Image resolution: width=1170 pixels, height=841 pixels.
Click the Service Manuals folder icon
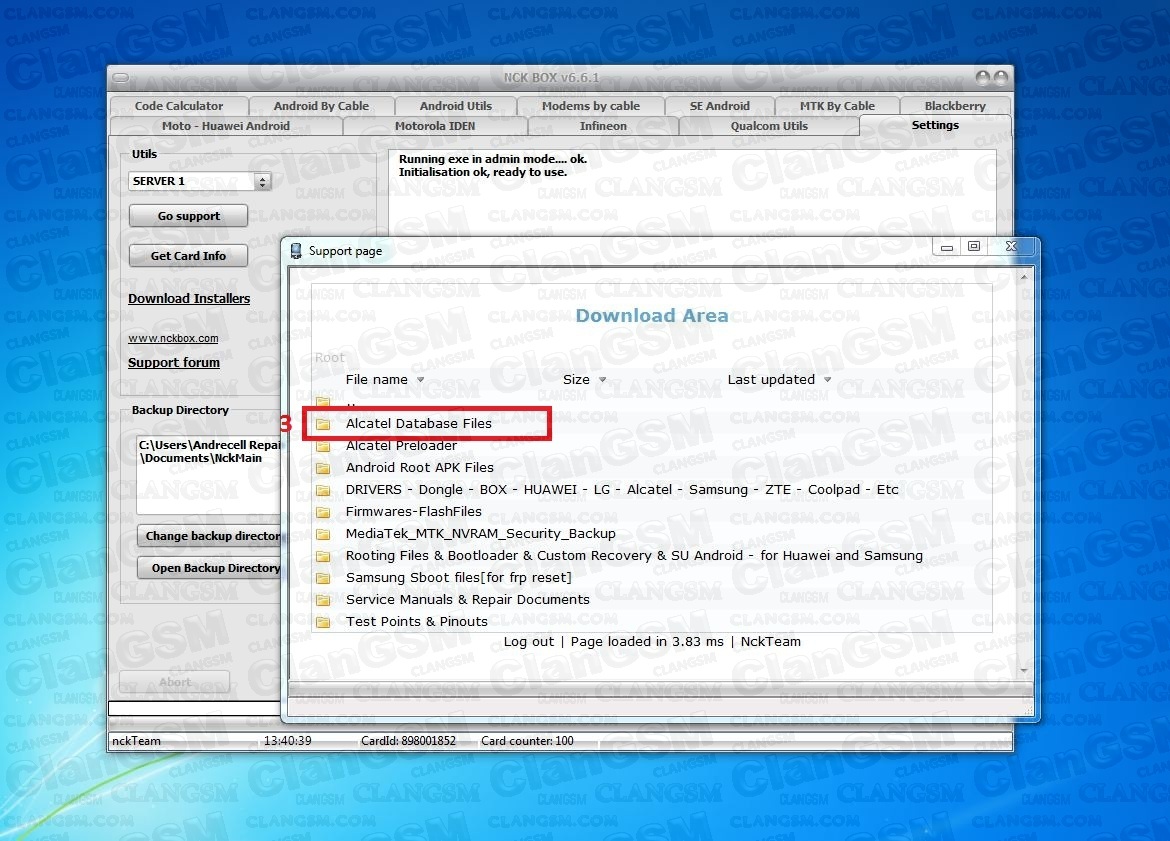(x=323, y=600)
